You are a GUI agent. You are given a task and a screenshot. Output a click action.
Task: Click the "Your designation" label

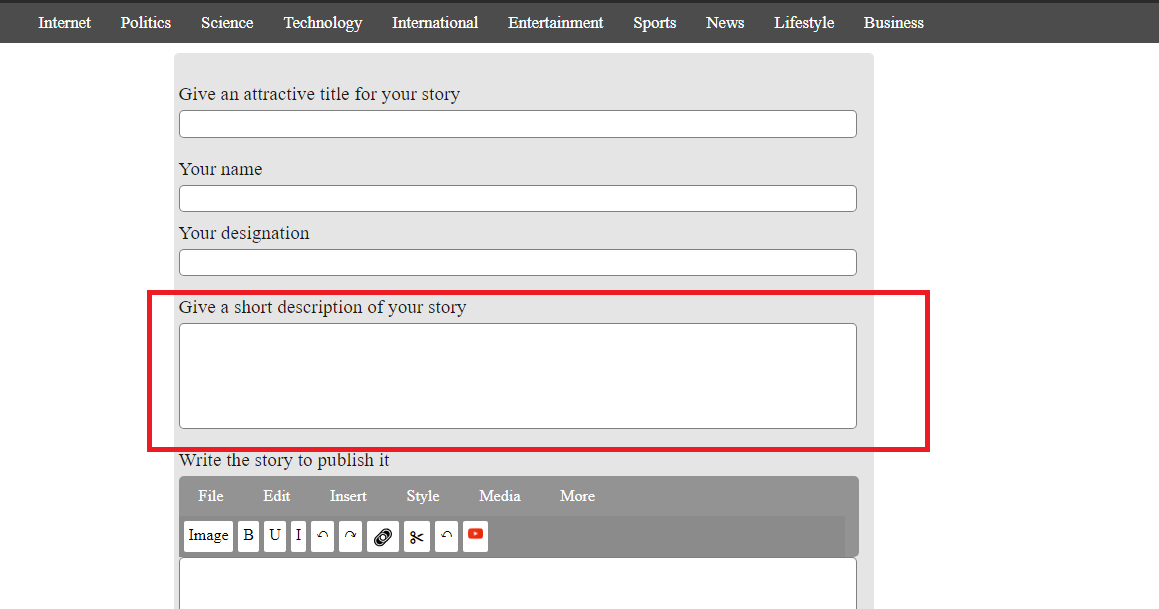244,234
